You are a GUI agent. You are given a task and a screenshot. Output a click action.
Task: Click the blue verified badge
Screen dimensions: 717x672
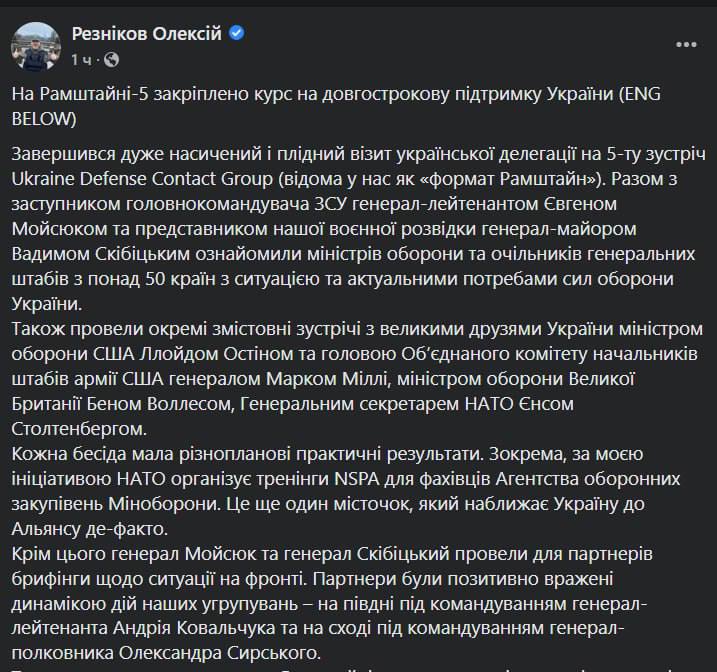click(x=238, y=34)
